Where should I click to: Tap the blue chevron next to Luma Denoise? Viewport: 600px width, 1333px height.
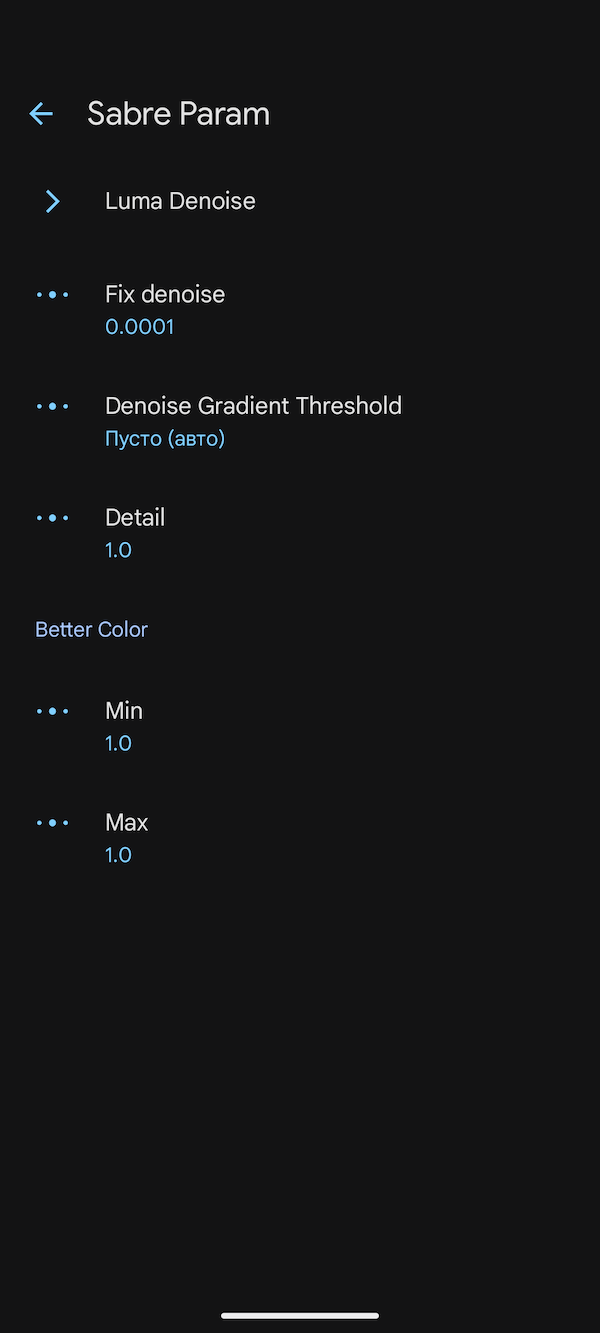[x=52, y=201]
